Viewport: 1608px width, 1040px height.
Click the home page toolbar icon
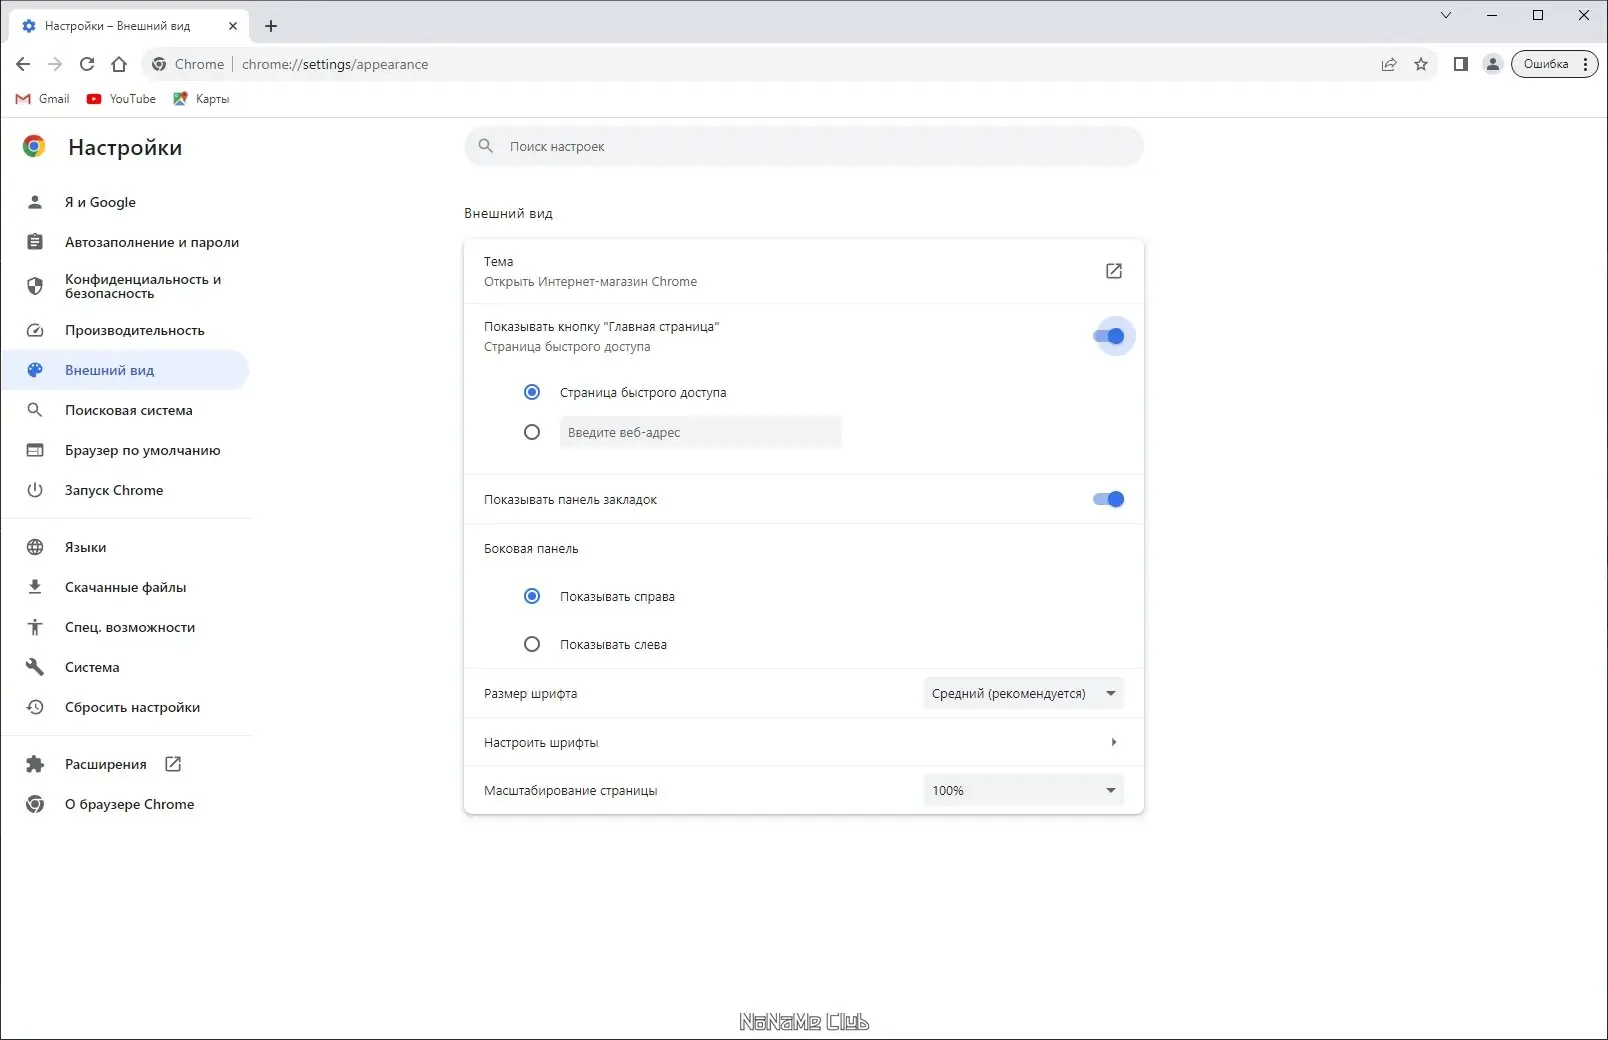pyautogui.click(x=119, y=64)
